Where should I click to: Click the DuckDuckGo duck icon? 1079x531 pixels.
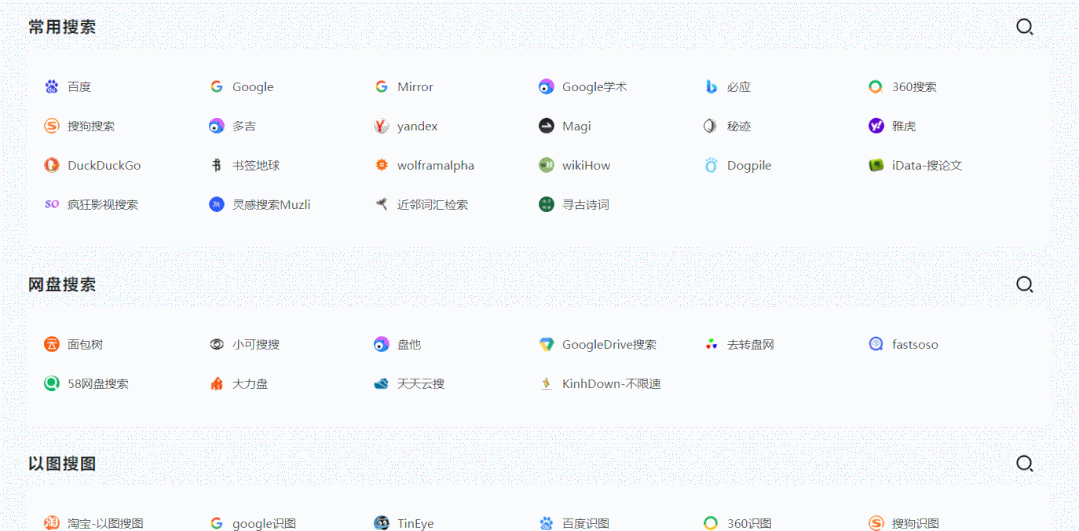[52, 165]
